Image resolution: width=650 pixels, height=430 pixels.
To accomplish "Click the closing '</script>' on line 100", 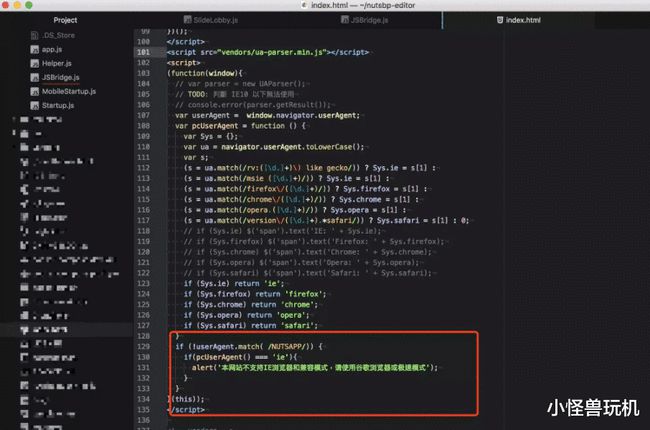I will (185, 42).
